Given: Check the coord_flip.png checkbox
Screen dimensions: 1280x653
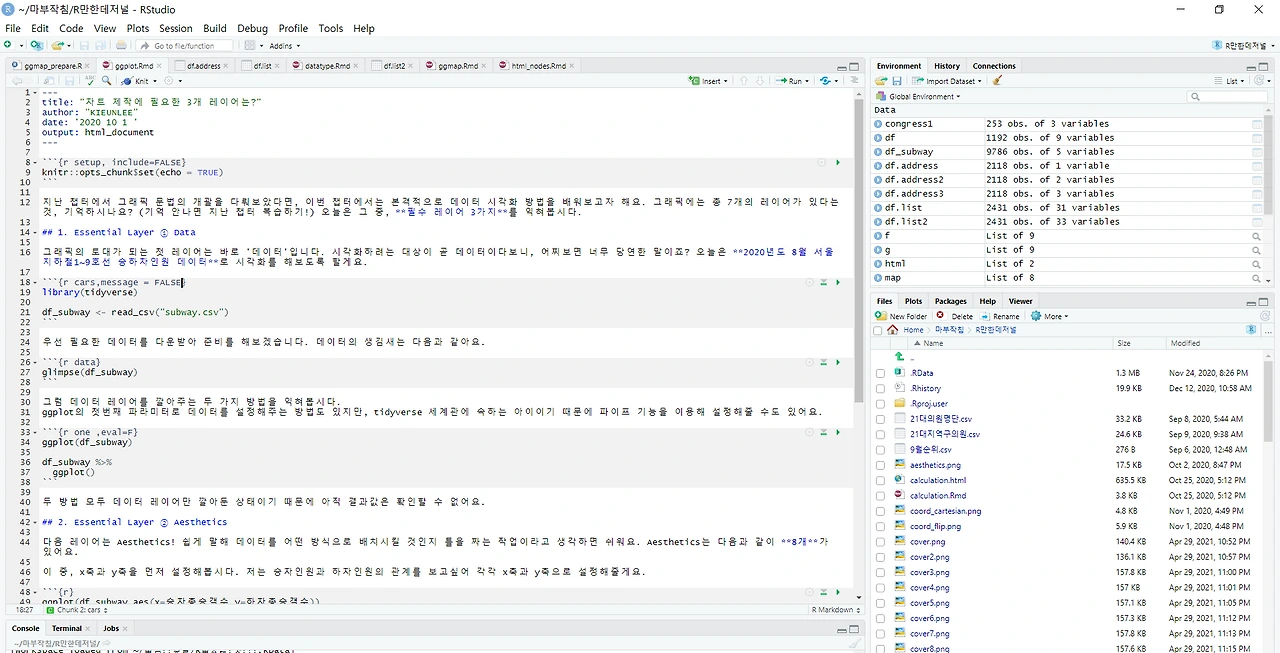Looking at the screenshot, I should coord(880,526).
